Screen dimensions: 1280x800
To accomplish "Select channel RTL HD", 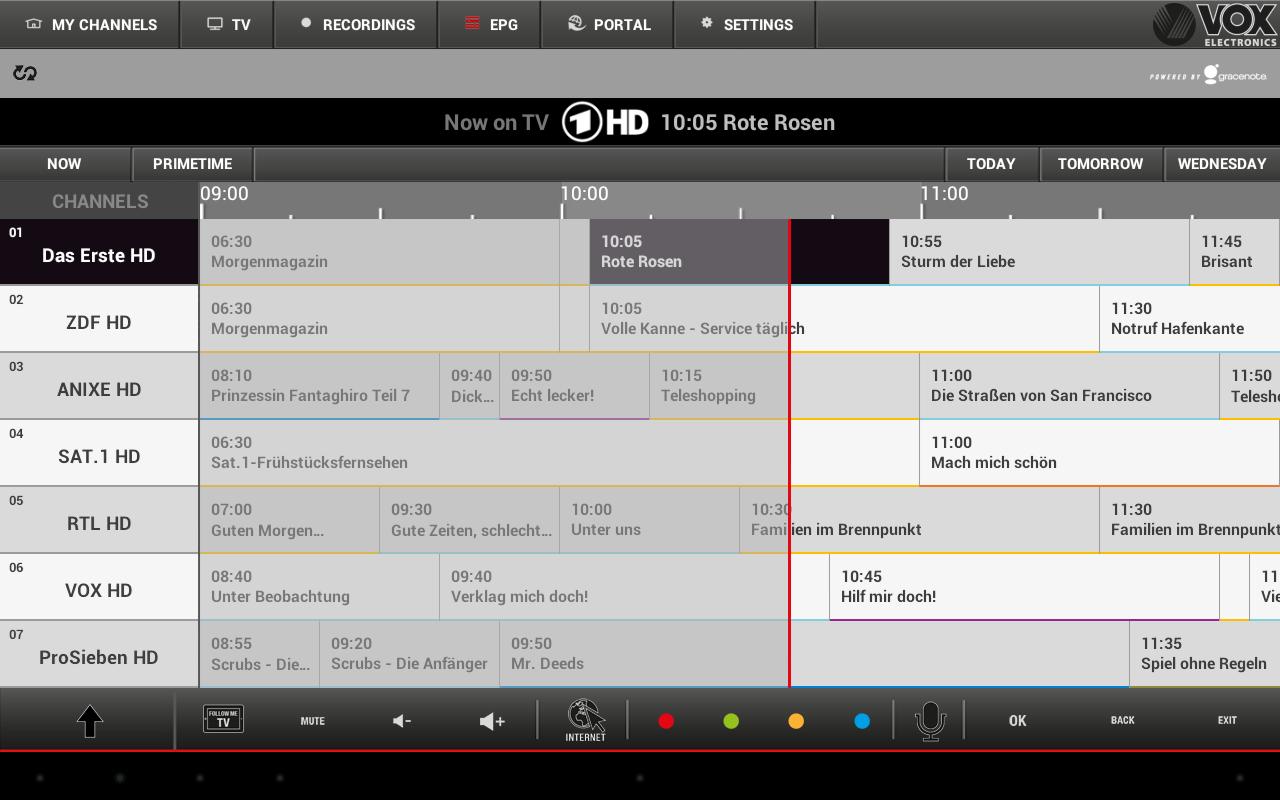I will tap(99, 520).
